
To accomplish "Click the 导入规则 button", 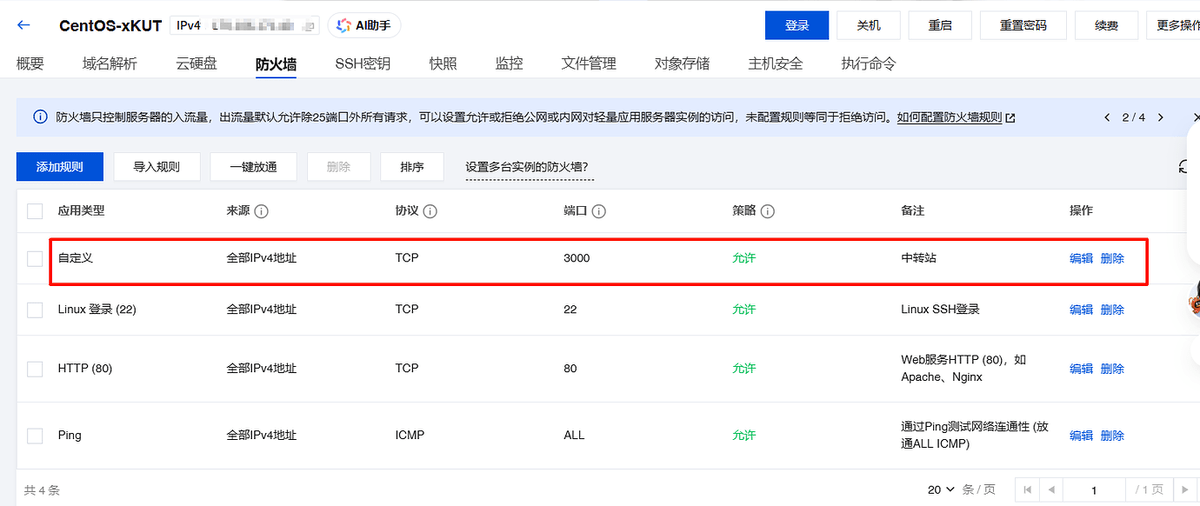I will (157, 167).
